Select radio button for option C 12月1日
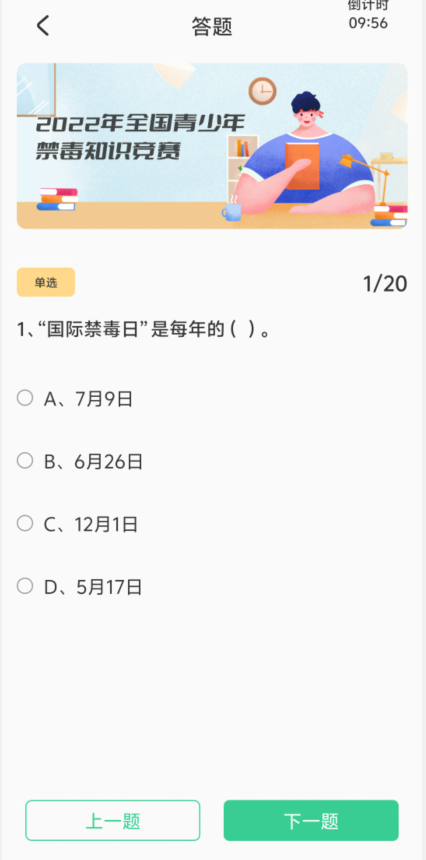The image size is (426, 860). [25, 523]
